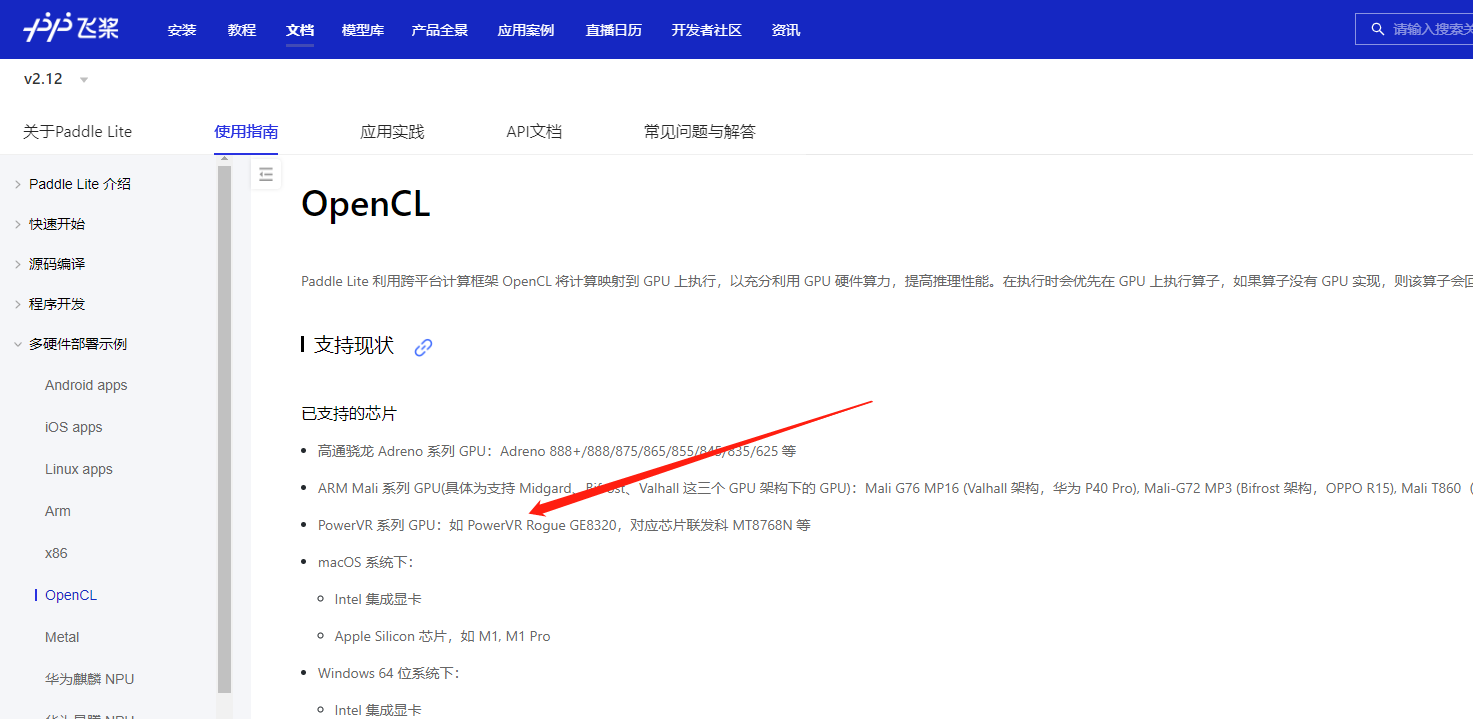Open the 产品全景 menu item
The image size is (1473, 719).
pyautogui.click(x=440, y=30)
